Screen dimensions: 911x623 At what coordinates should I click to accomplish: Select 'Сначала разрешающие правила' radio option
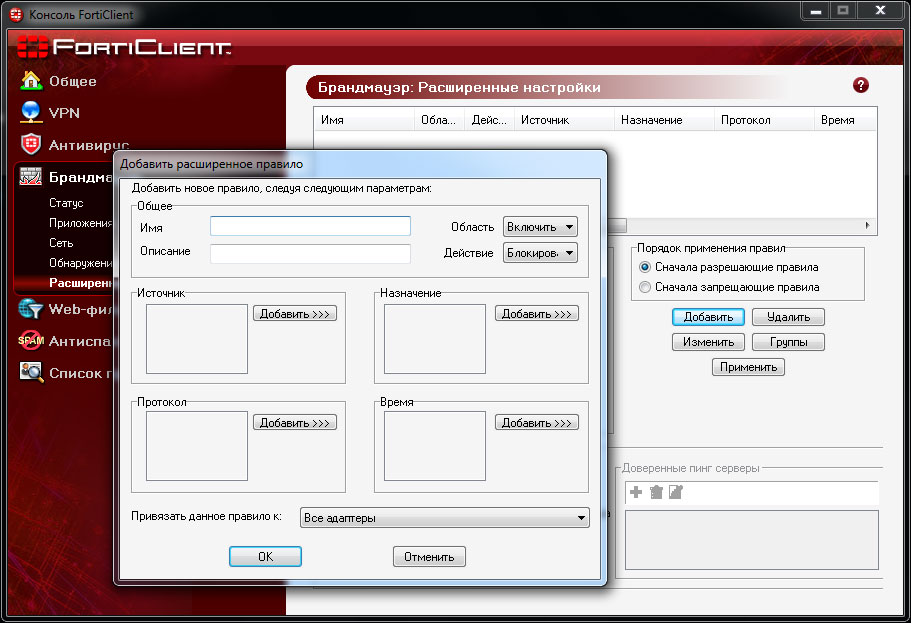[645, 267]
